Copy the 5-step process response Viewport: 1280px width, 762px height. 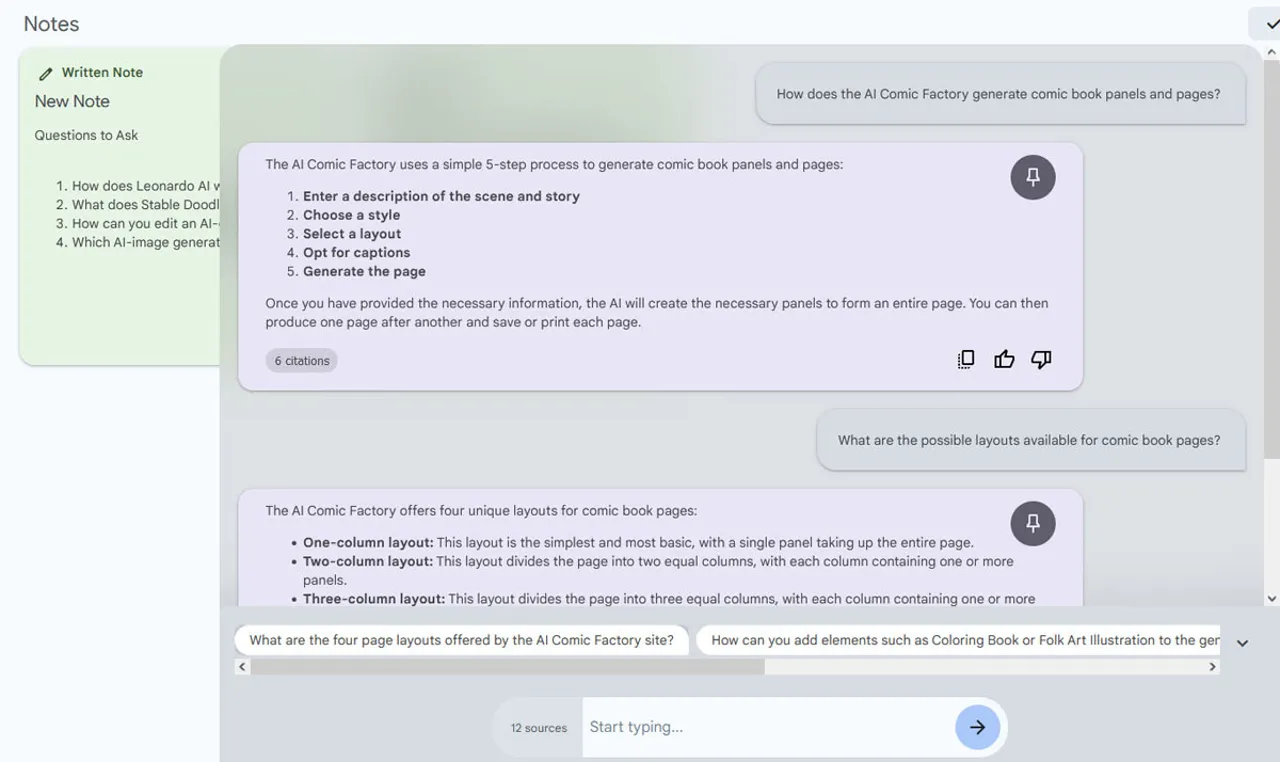[966, 360]
